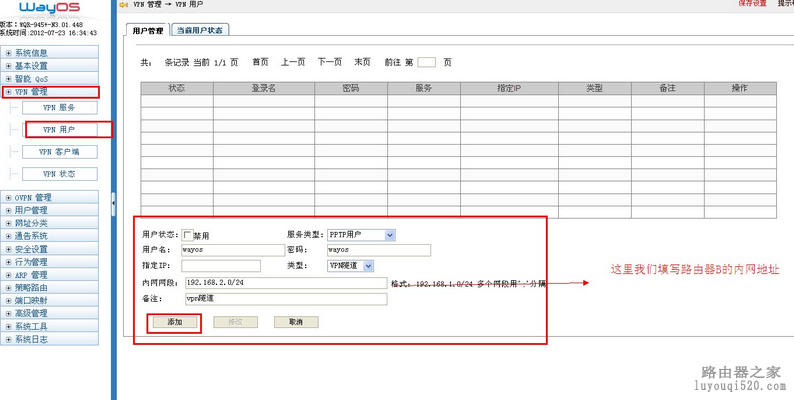Viewport: 794px width, 400px height.
Task: Click 保存设置 in the top bar
Action: tap(752, 3)
